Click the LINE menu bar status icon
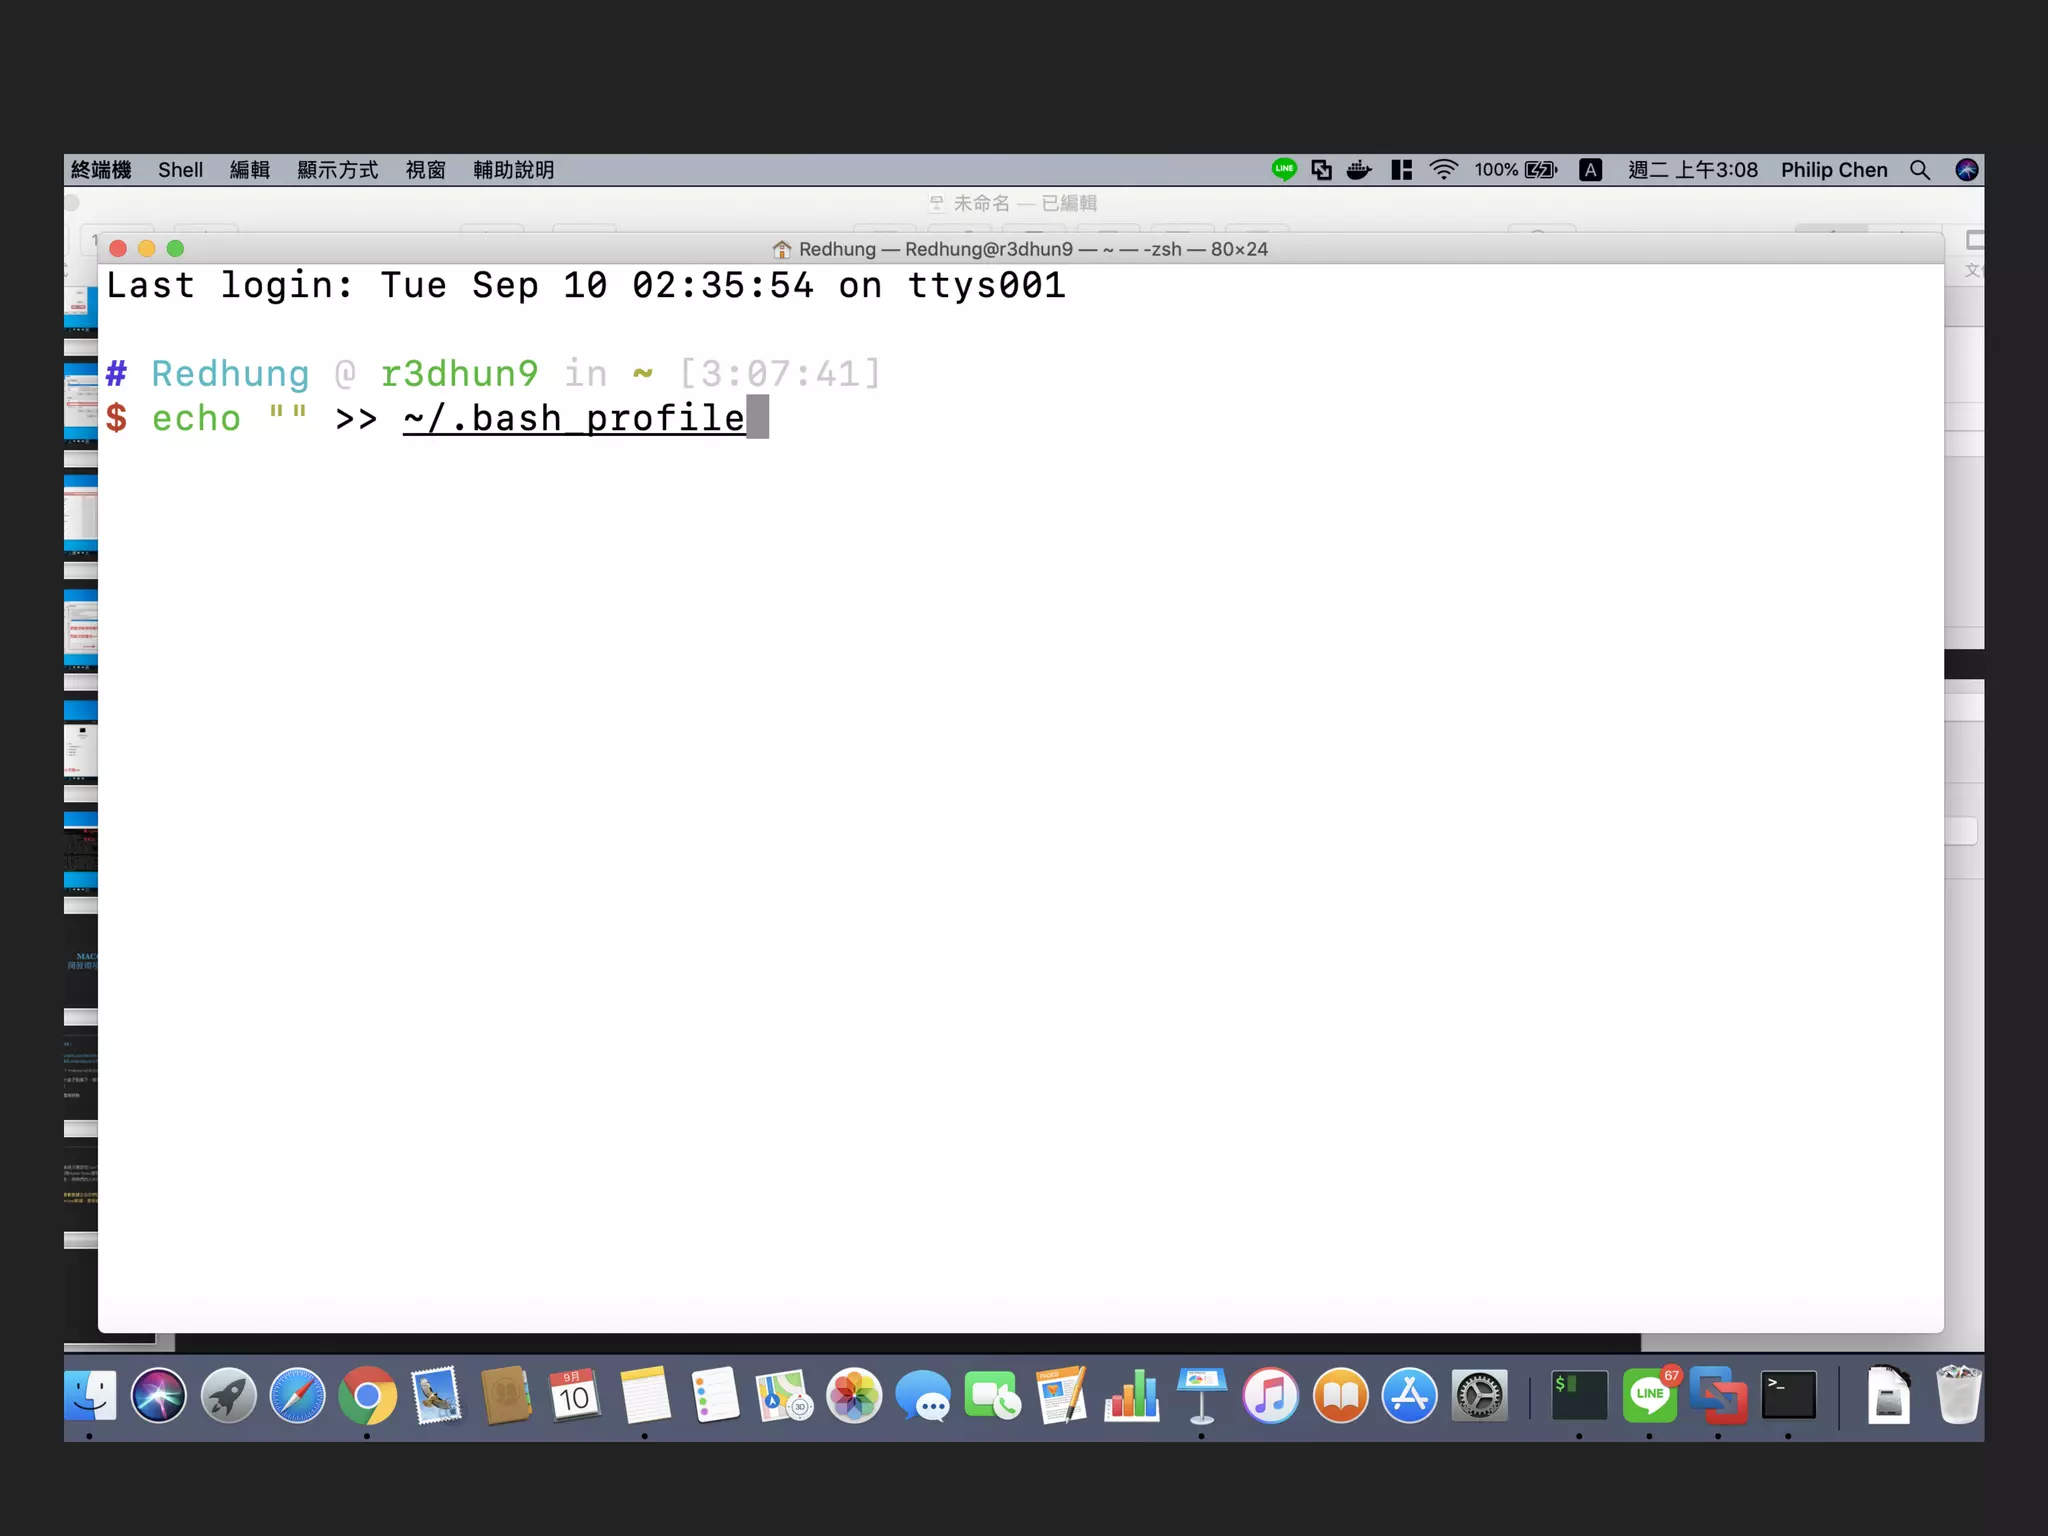Image resolution: width=2048 pixels, height=1536 pixels. [x=1284, y=170]
